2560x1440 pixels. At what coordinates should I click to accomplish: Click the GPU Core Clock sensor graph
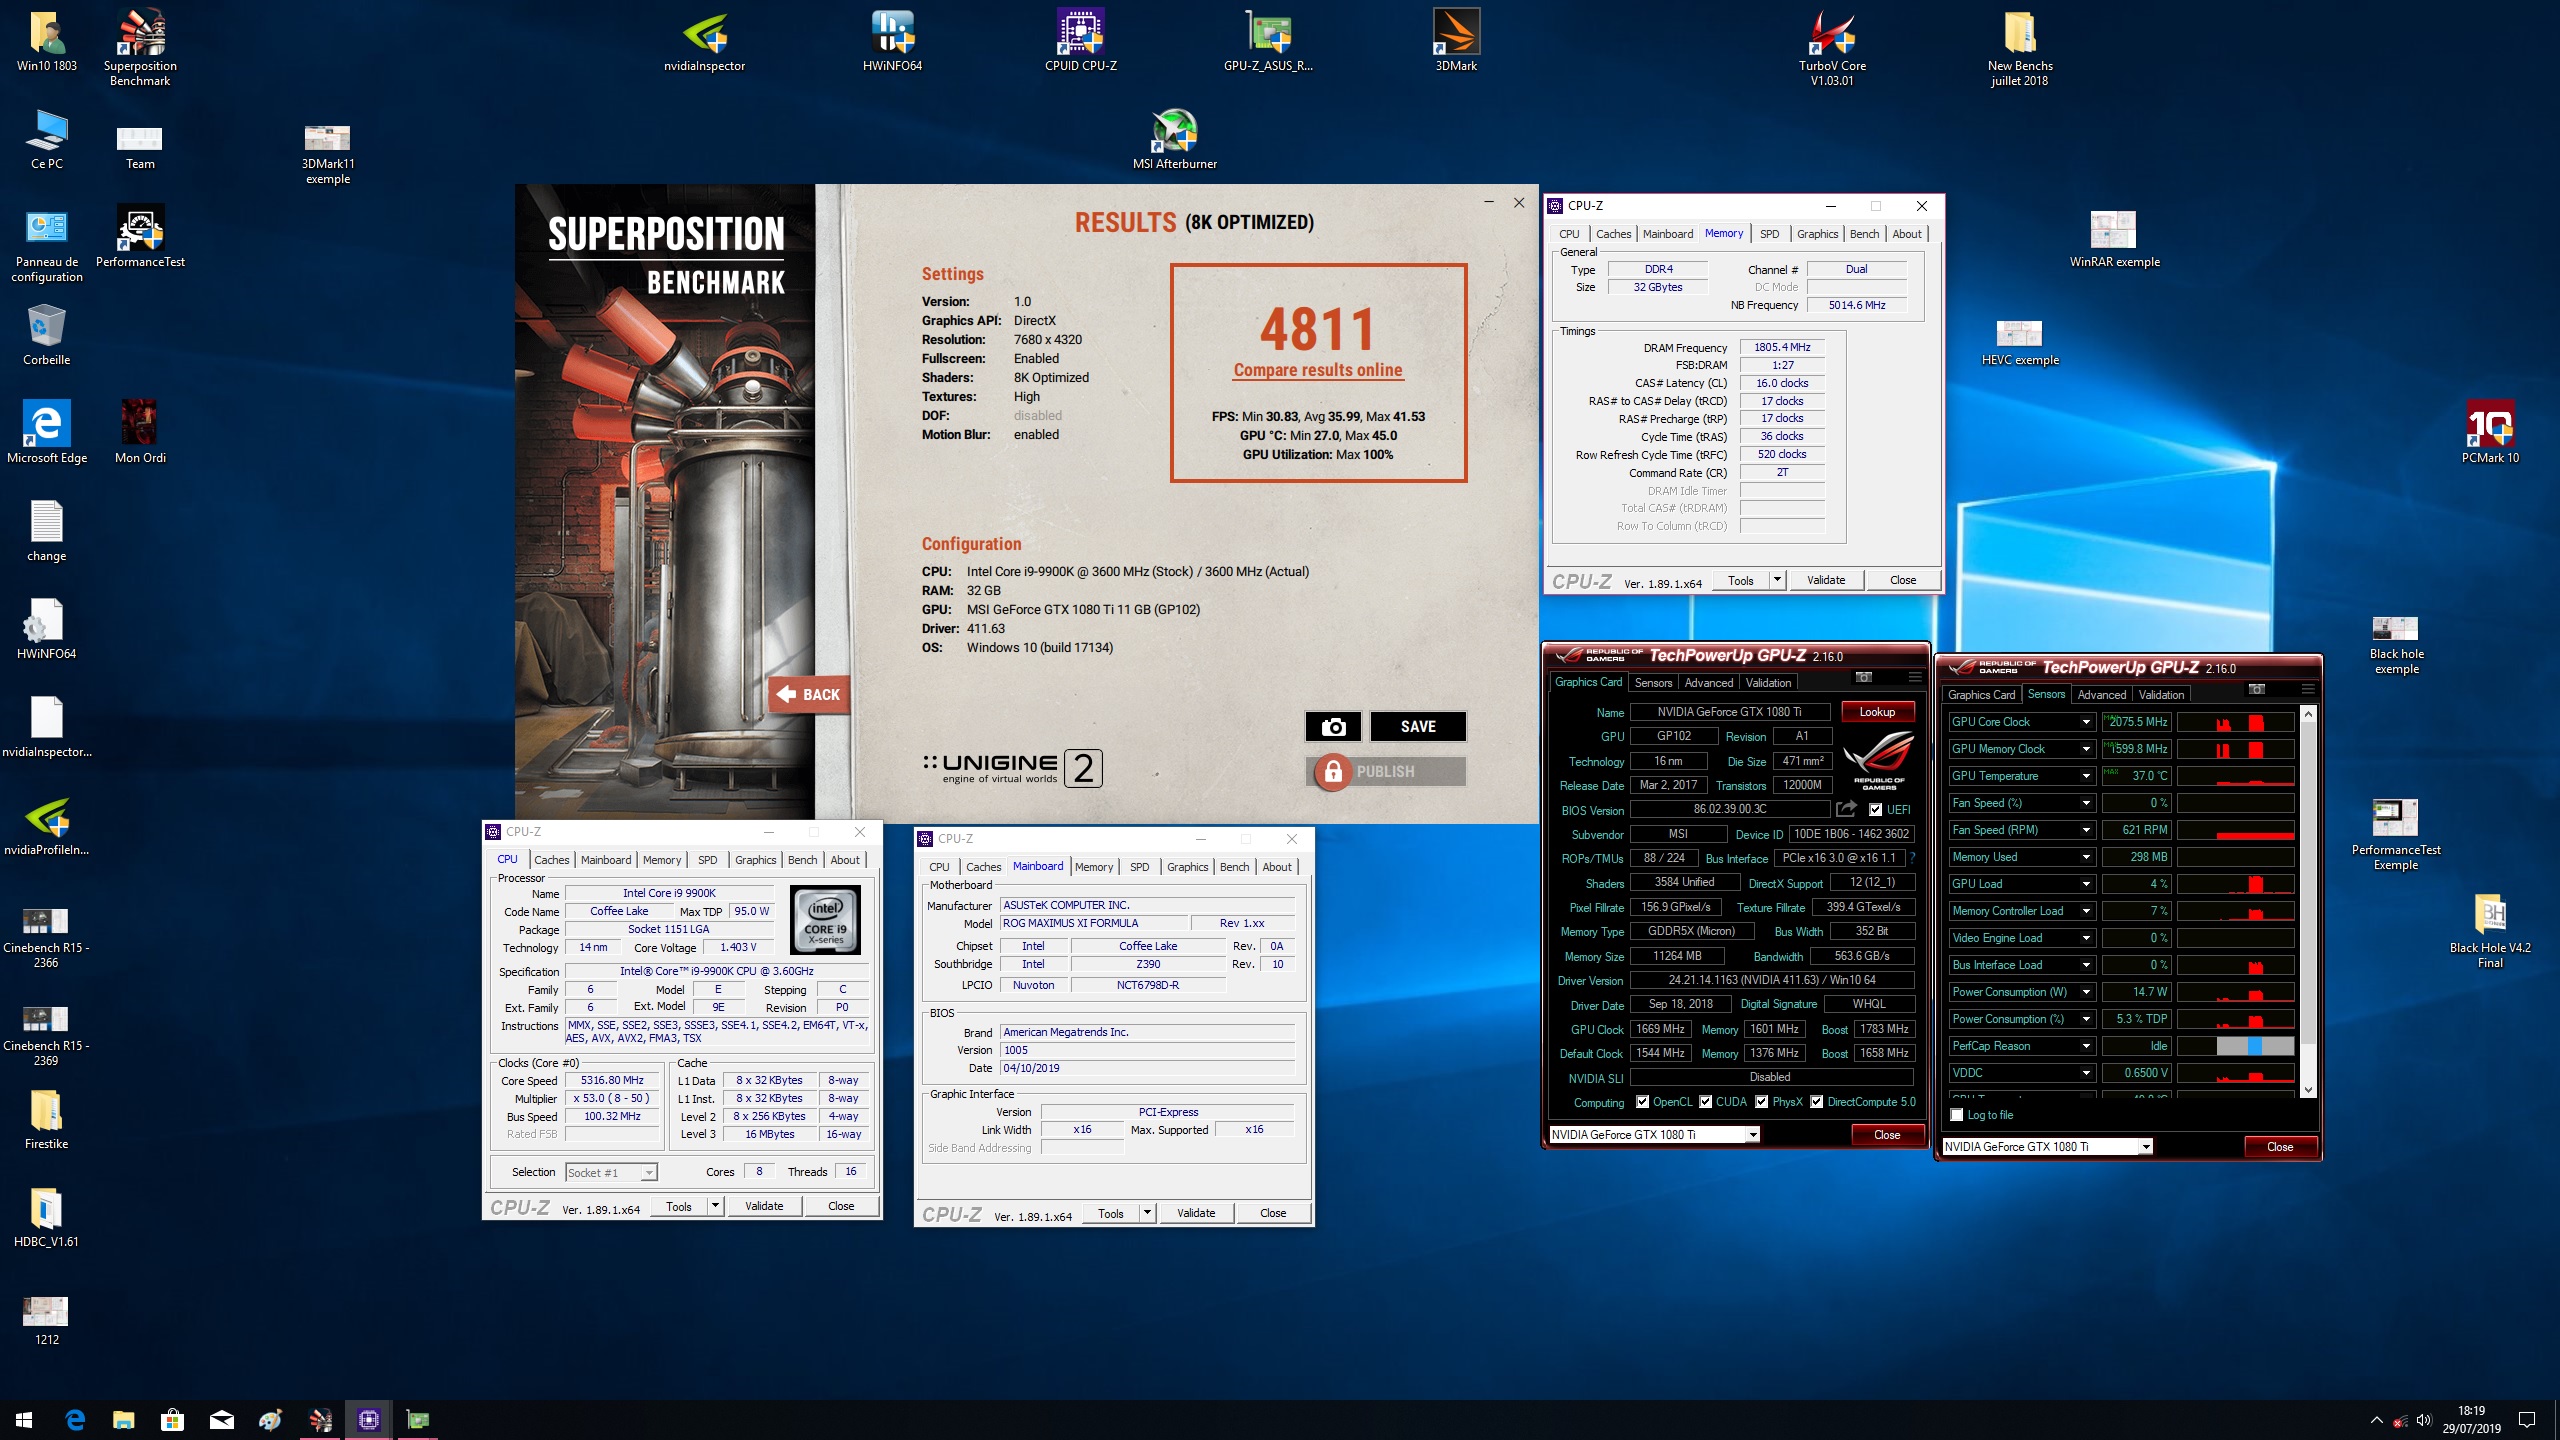[2236, 722]
